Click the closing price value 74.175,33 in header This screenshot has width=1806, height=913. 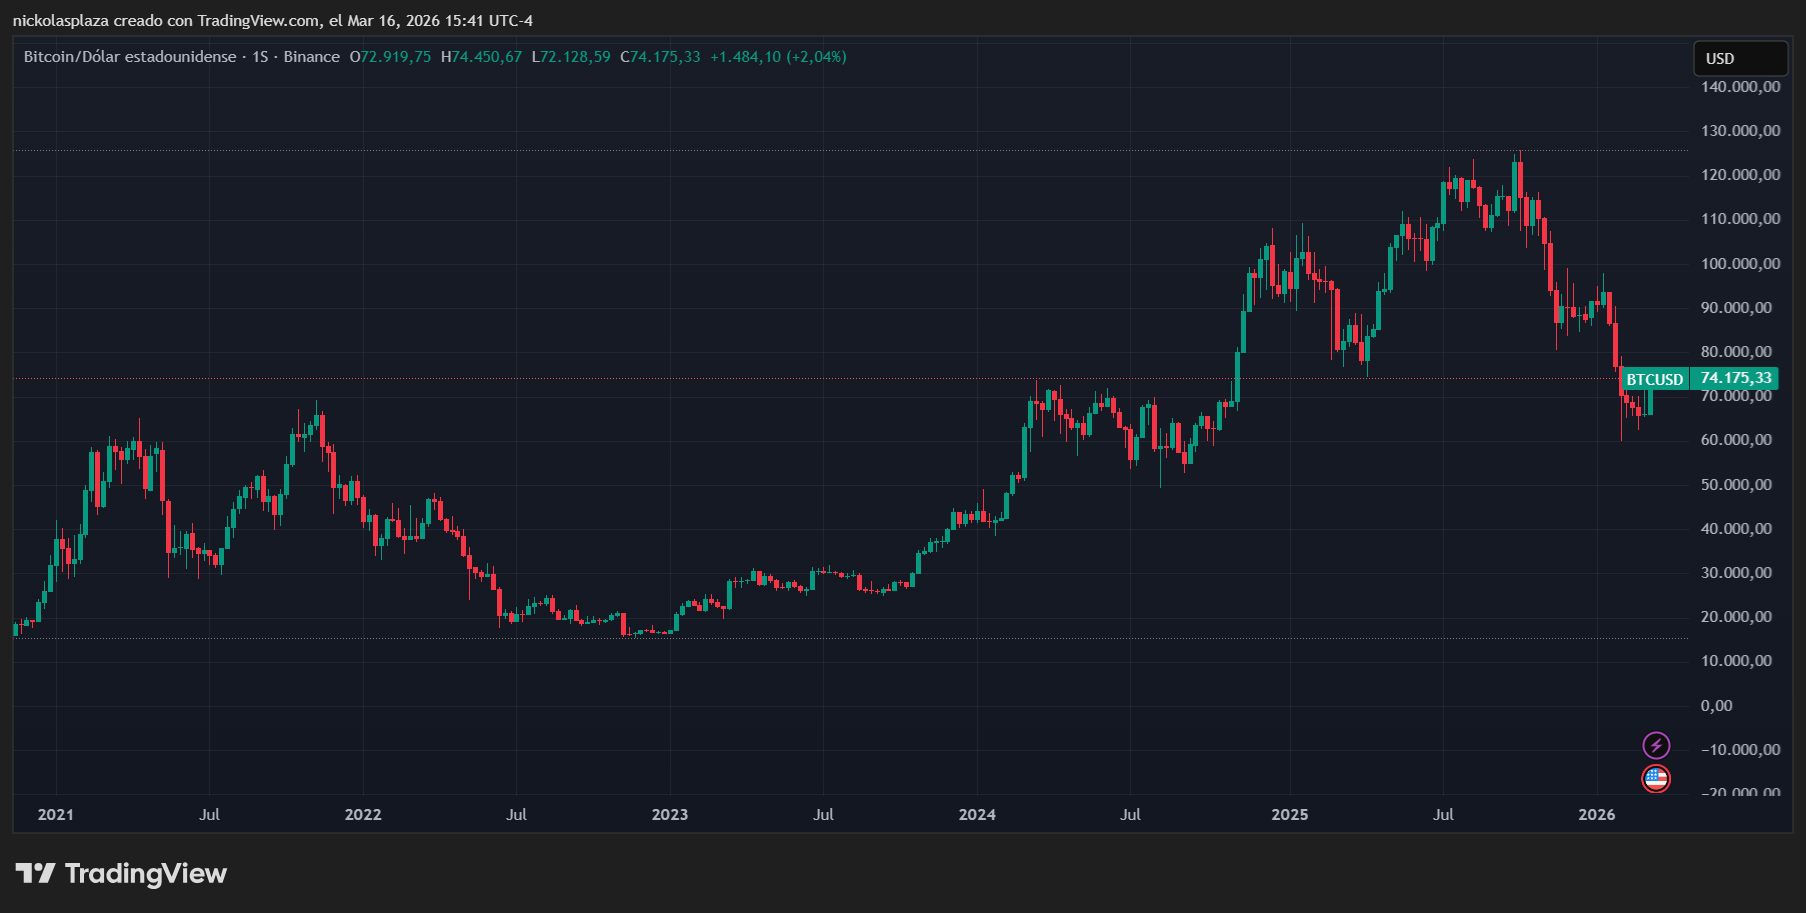(665, 57)
